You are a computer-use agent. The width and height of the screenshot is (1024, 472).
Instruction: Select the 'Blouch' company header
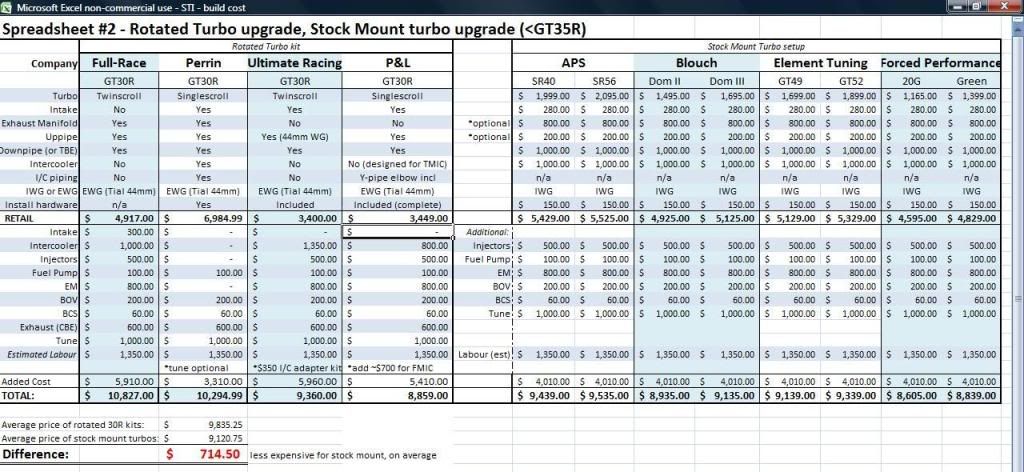[696, 63]
